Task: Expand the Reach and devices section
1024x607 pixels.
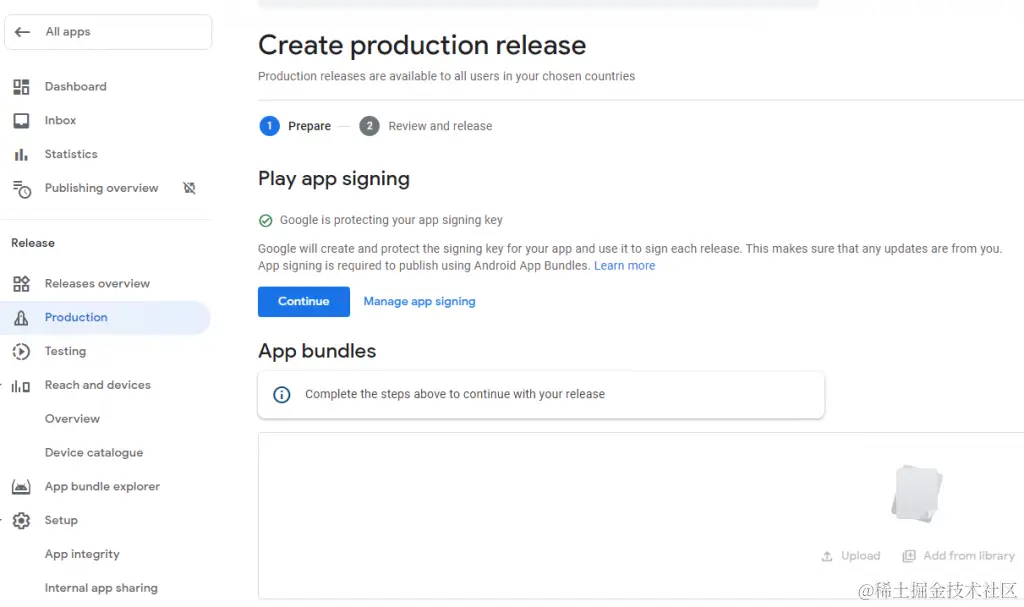Action: click(3, 385)
